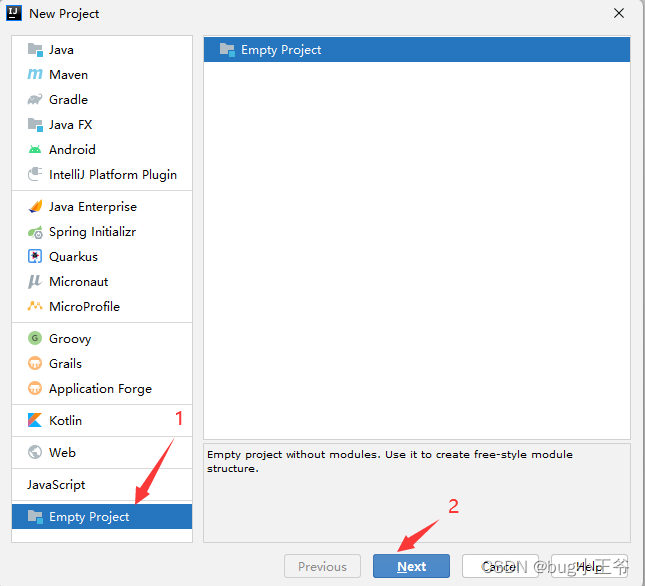Screen dimensions: 645x586
Task: Select Java Enterprise generator
Action: point(102,206)
